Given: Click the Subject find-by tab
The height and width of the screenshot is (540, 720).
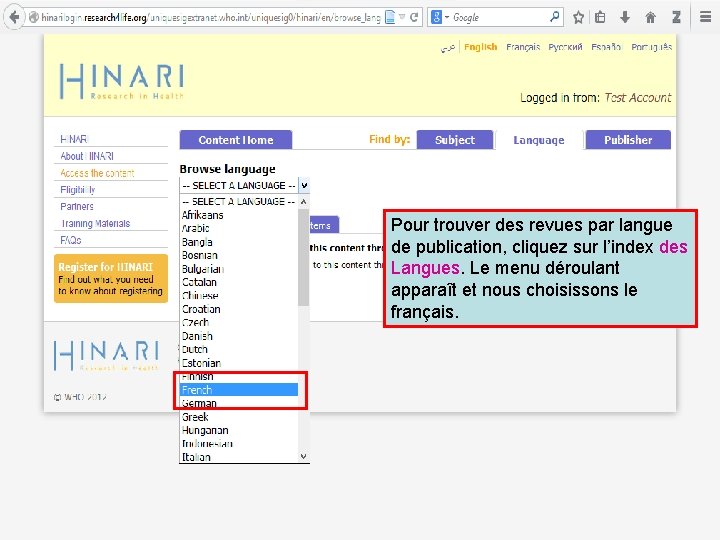Looking at the screenshot, I should pos(455,140).
